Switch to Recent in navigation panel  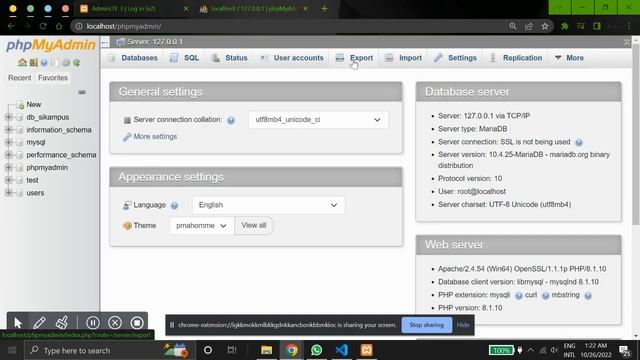[x=19, y=78]
